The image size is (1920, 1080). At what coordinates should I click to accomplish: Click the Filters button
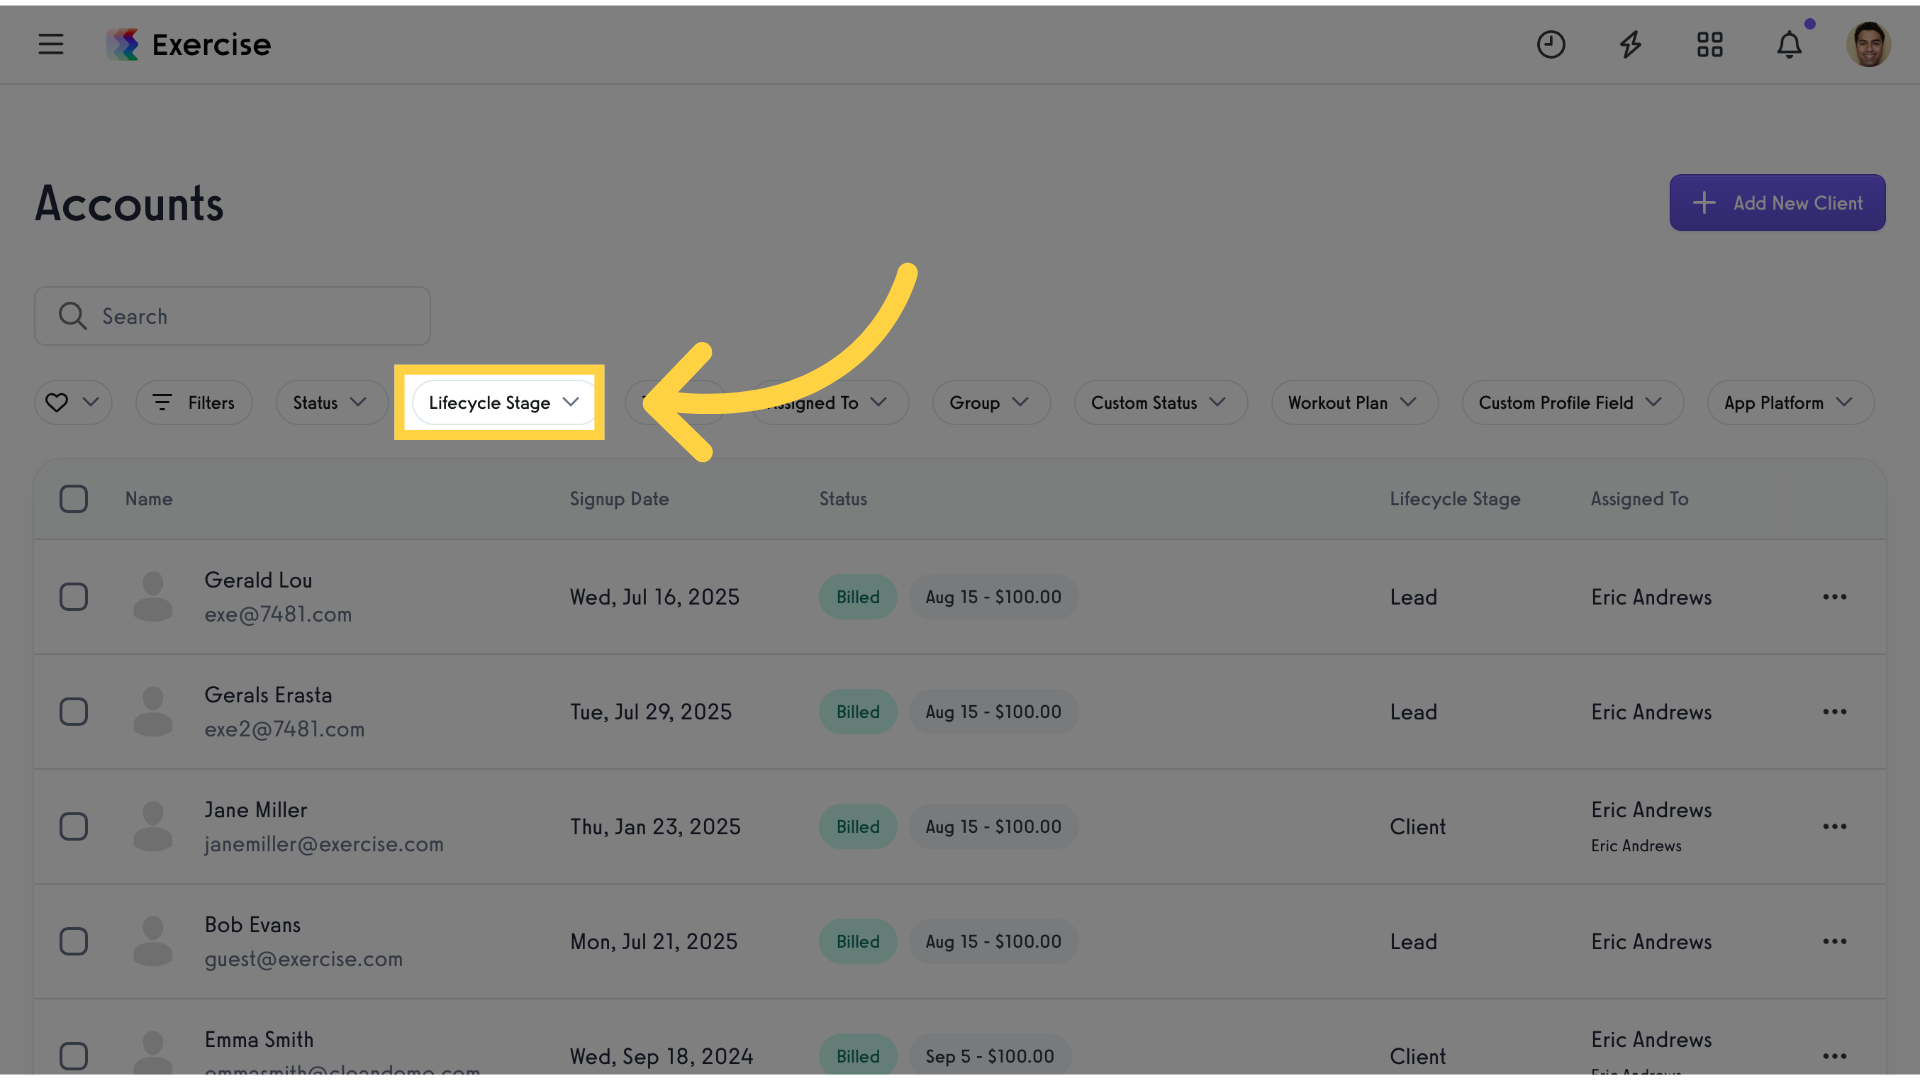(x=194, y=402)
